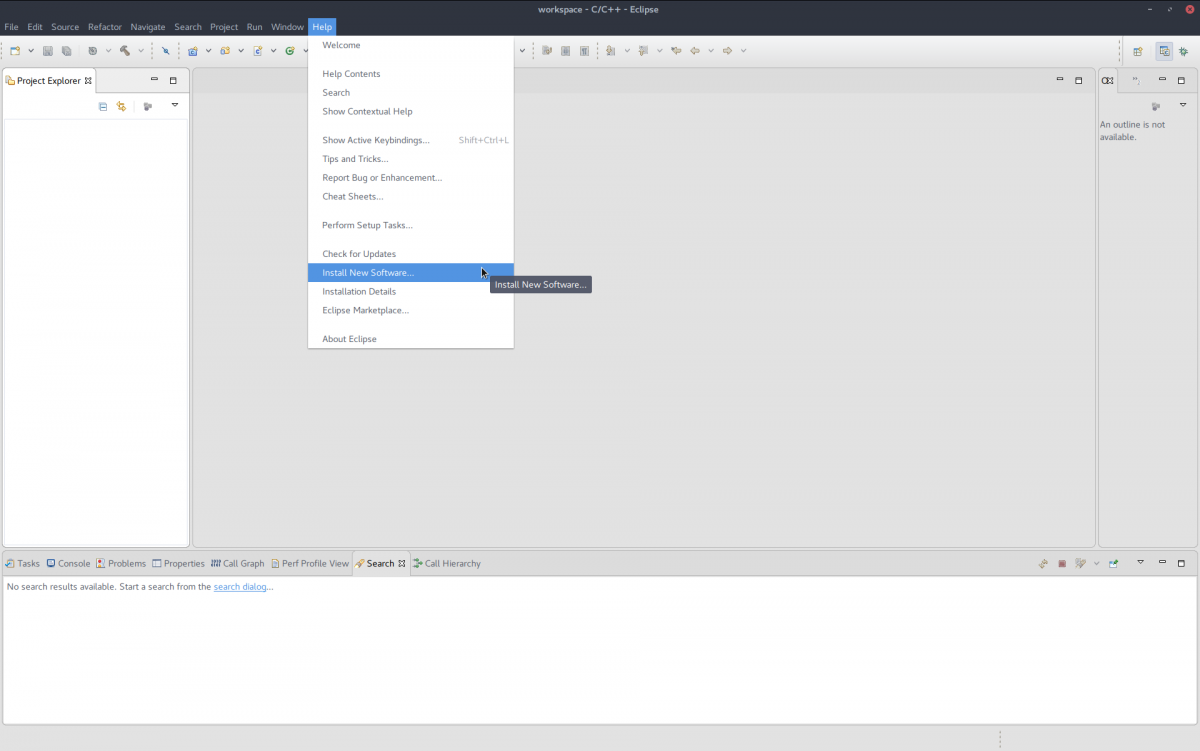This screenshot has width=1200, height=751.
Task: Open Eclipse Marketplace from Help menu
Action: pos(365,311)
